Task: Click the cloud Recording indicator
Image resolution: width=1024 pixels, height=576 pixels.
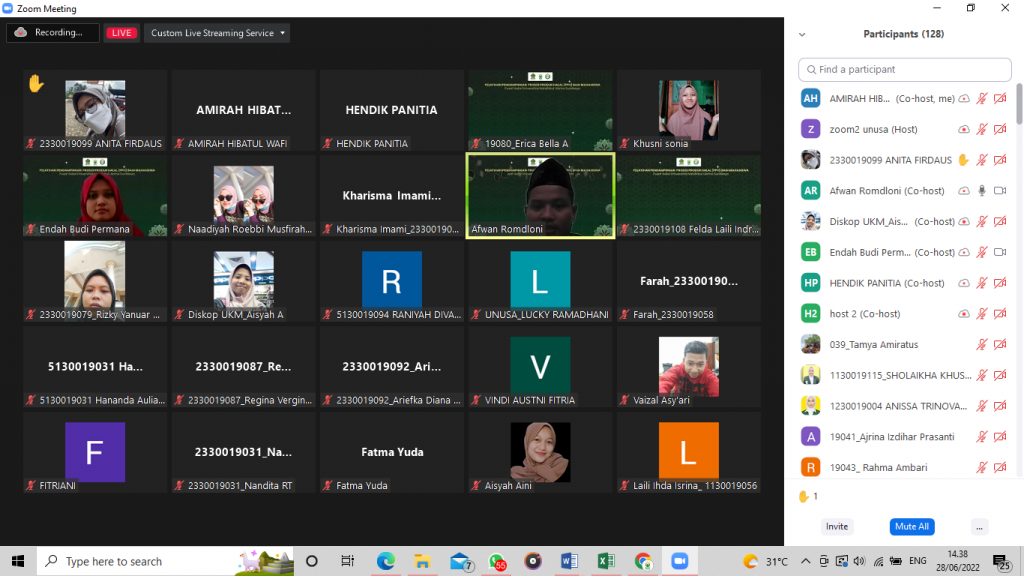Action: [52, 33]
